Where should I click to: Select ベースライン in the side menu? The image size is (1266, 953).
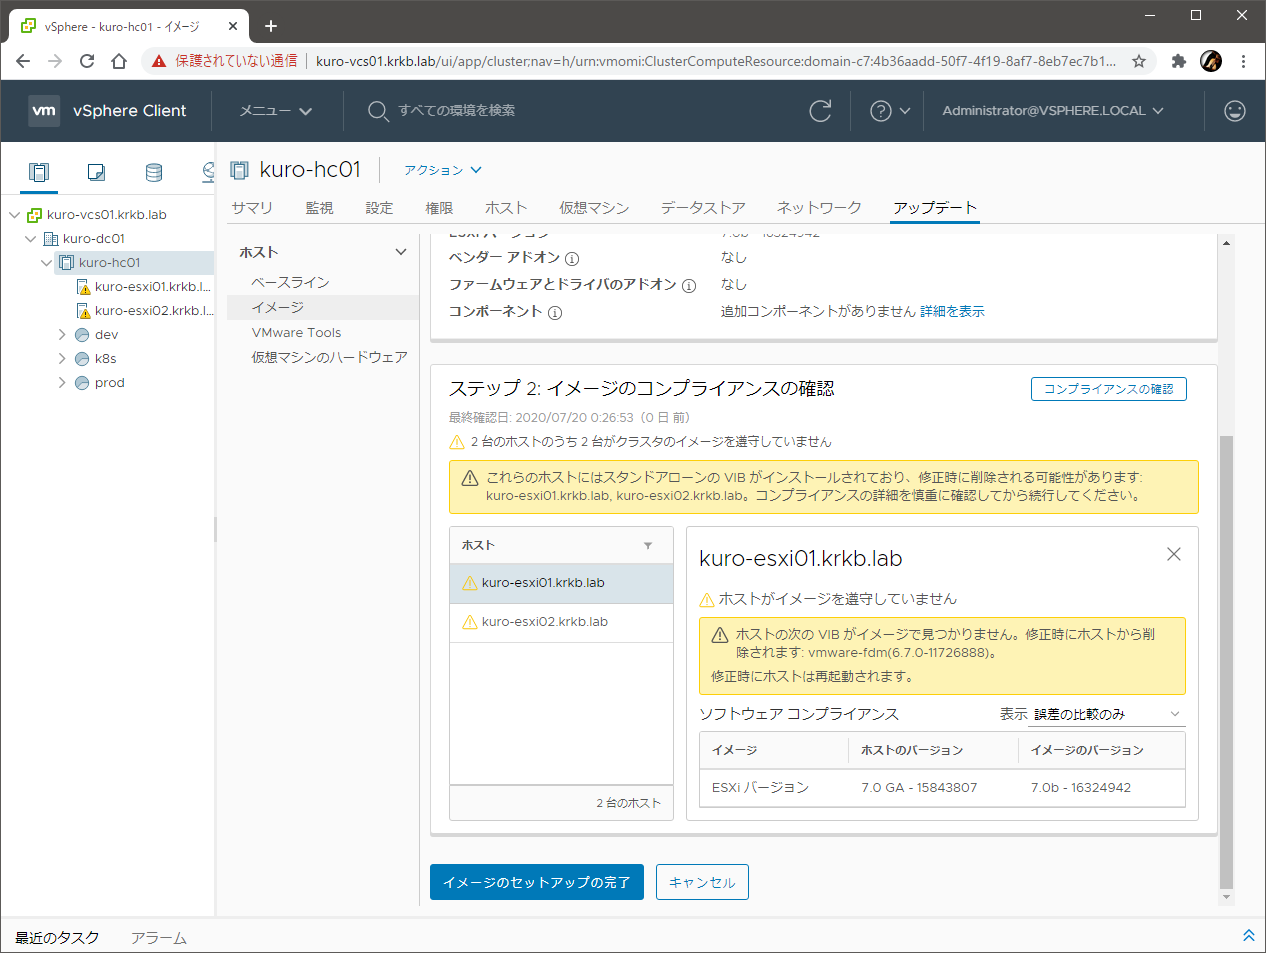[290, 282]
